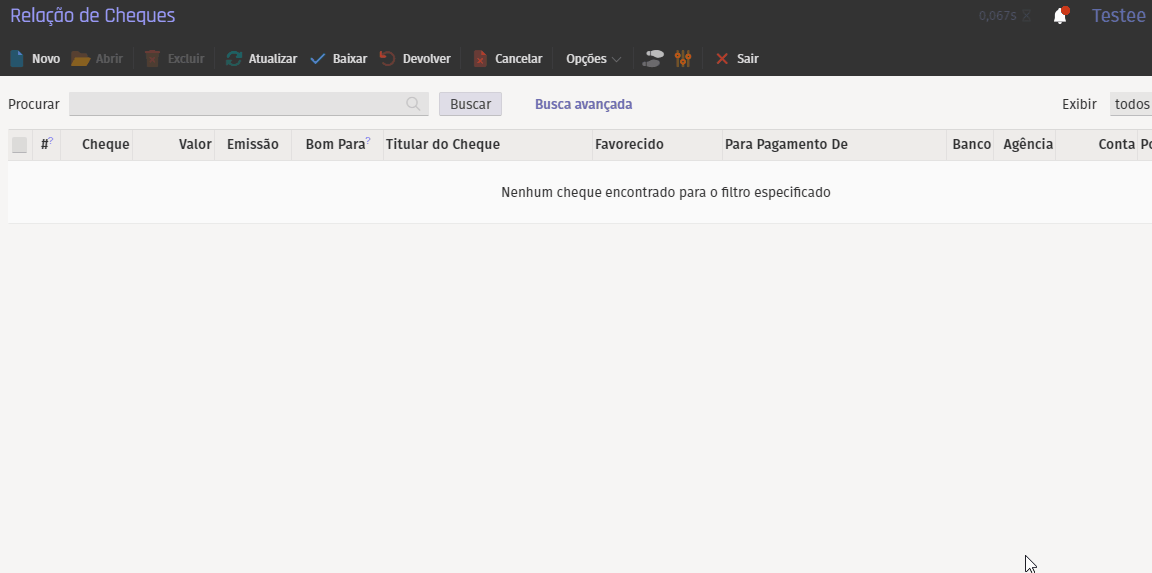The image size is (1152, 573).
Task: Toggle the select-all checkbox in table header
Action: [x=20, y=145]
